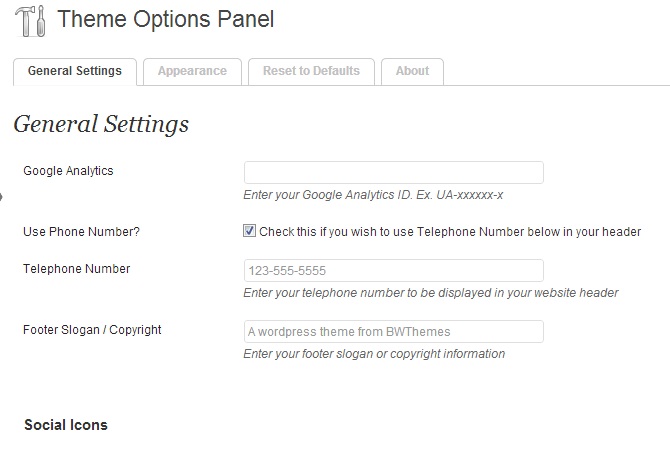The height and width of the screenshot is (463, 670).
Task: Go to the About tab
Action: [412, 71]
